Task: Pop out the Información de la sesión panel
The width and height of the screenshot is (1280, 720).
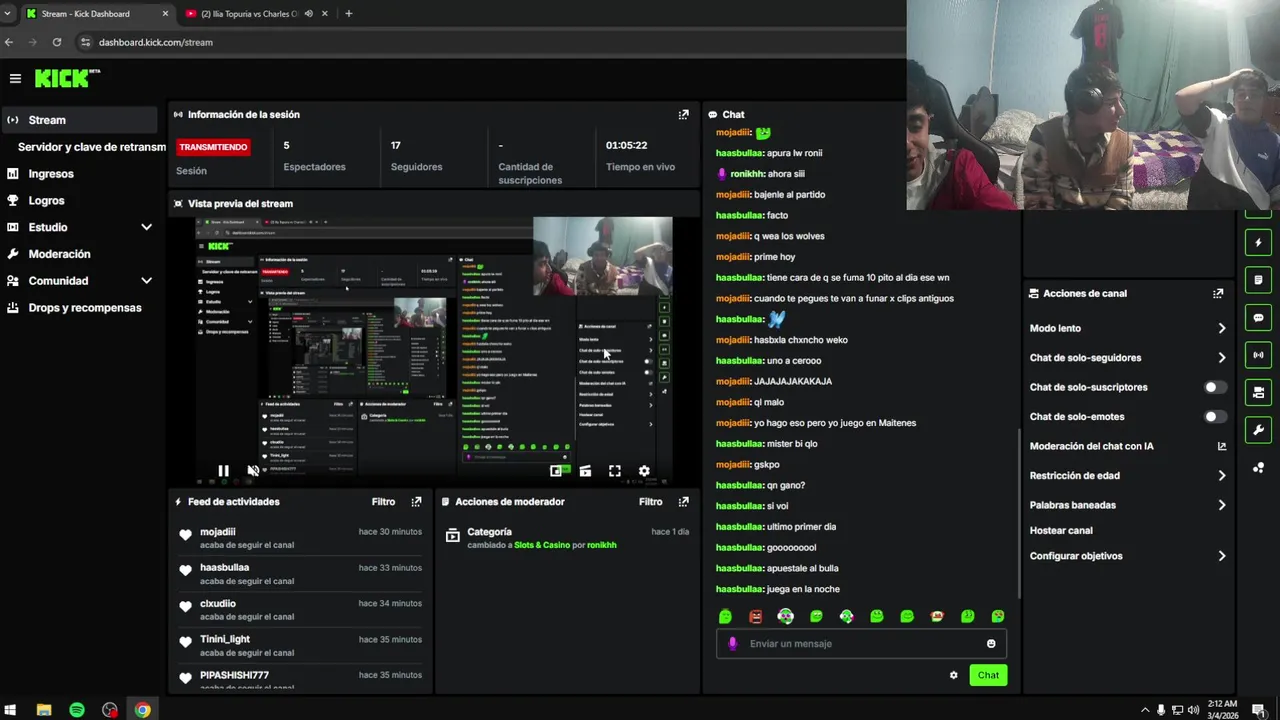Action: pyautogui.click(x=684, y=115)
